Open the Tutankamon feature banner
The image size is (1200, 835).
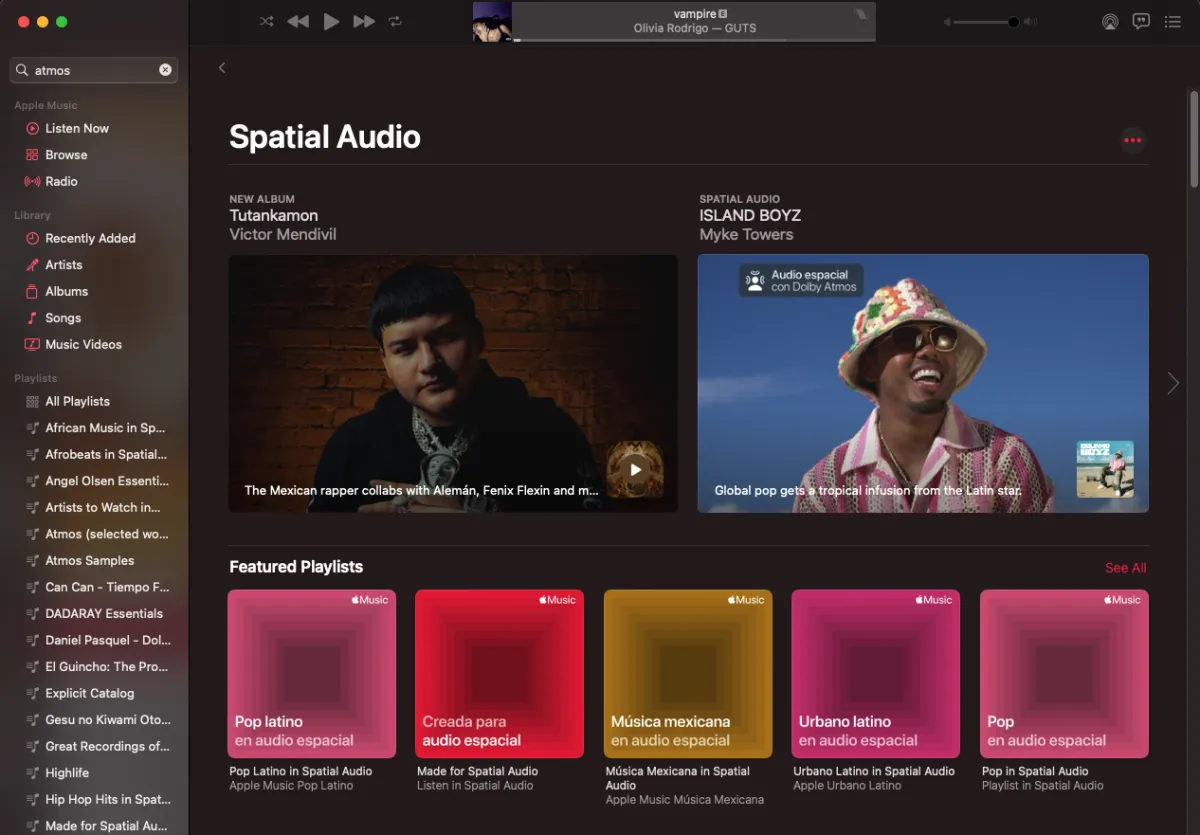point(453,383)
